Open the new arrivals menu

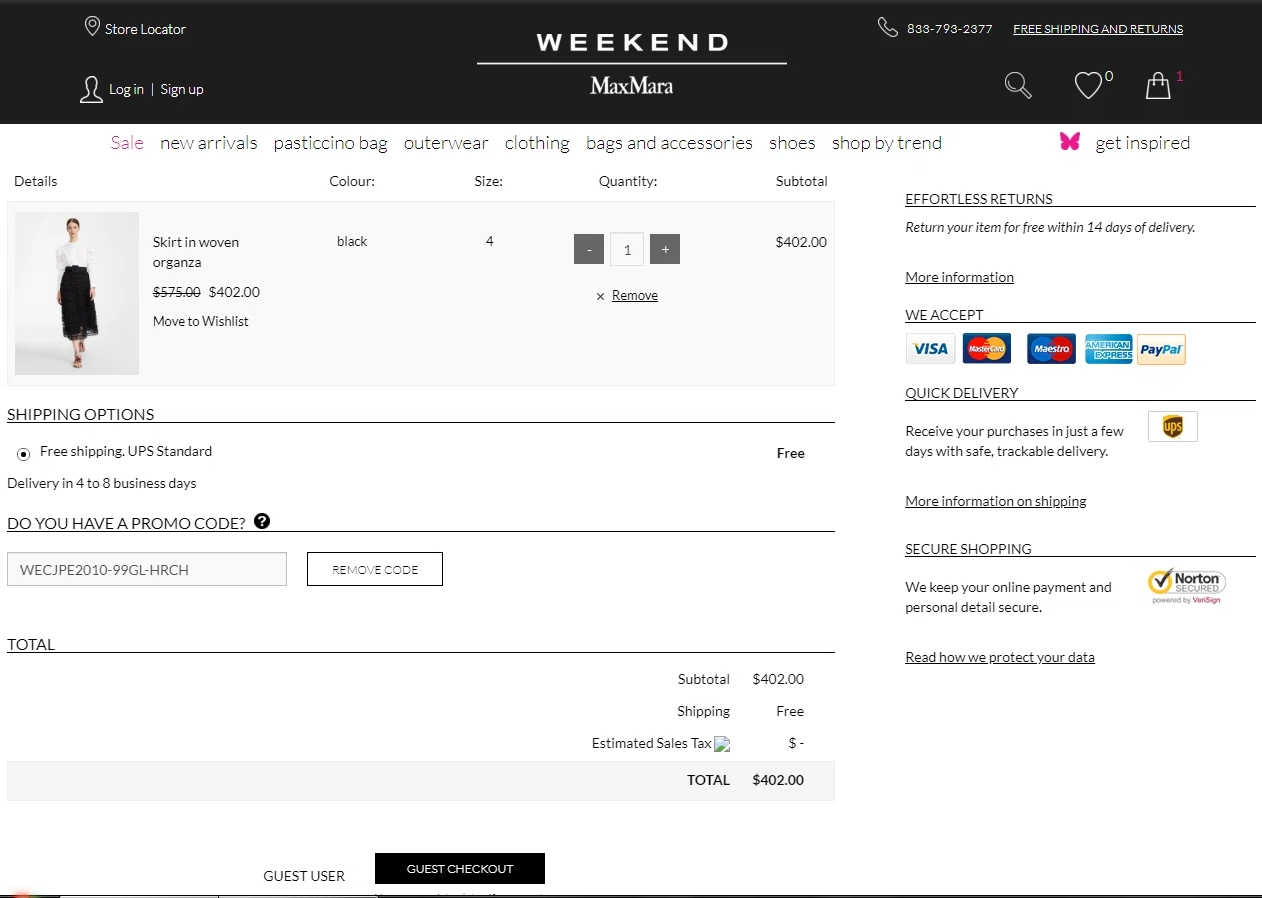point(209,143)
